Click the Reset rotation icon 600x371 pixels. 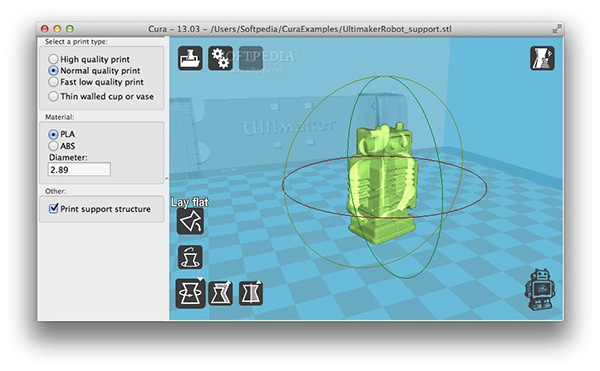pyautogui.click(x=190, y=257)
